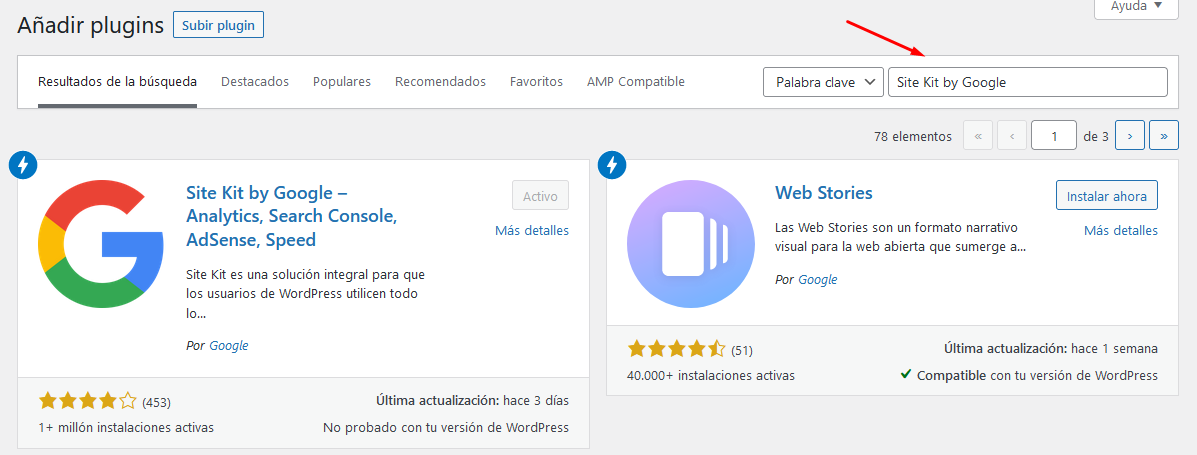The height and width of the screenshot is (455, 1197).
Task: Click the Site Kit description paragraph
Action: 305,294
